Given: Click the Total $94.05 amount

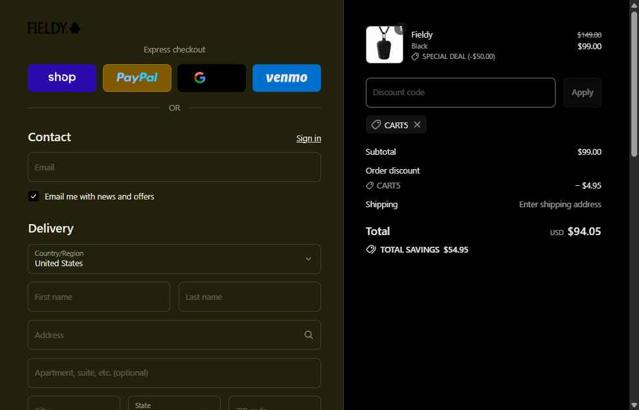Looking at the screenshot, I should click(584, 231).
